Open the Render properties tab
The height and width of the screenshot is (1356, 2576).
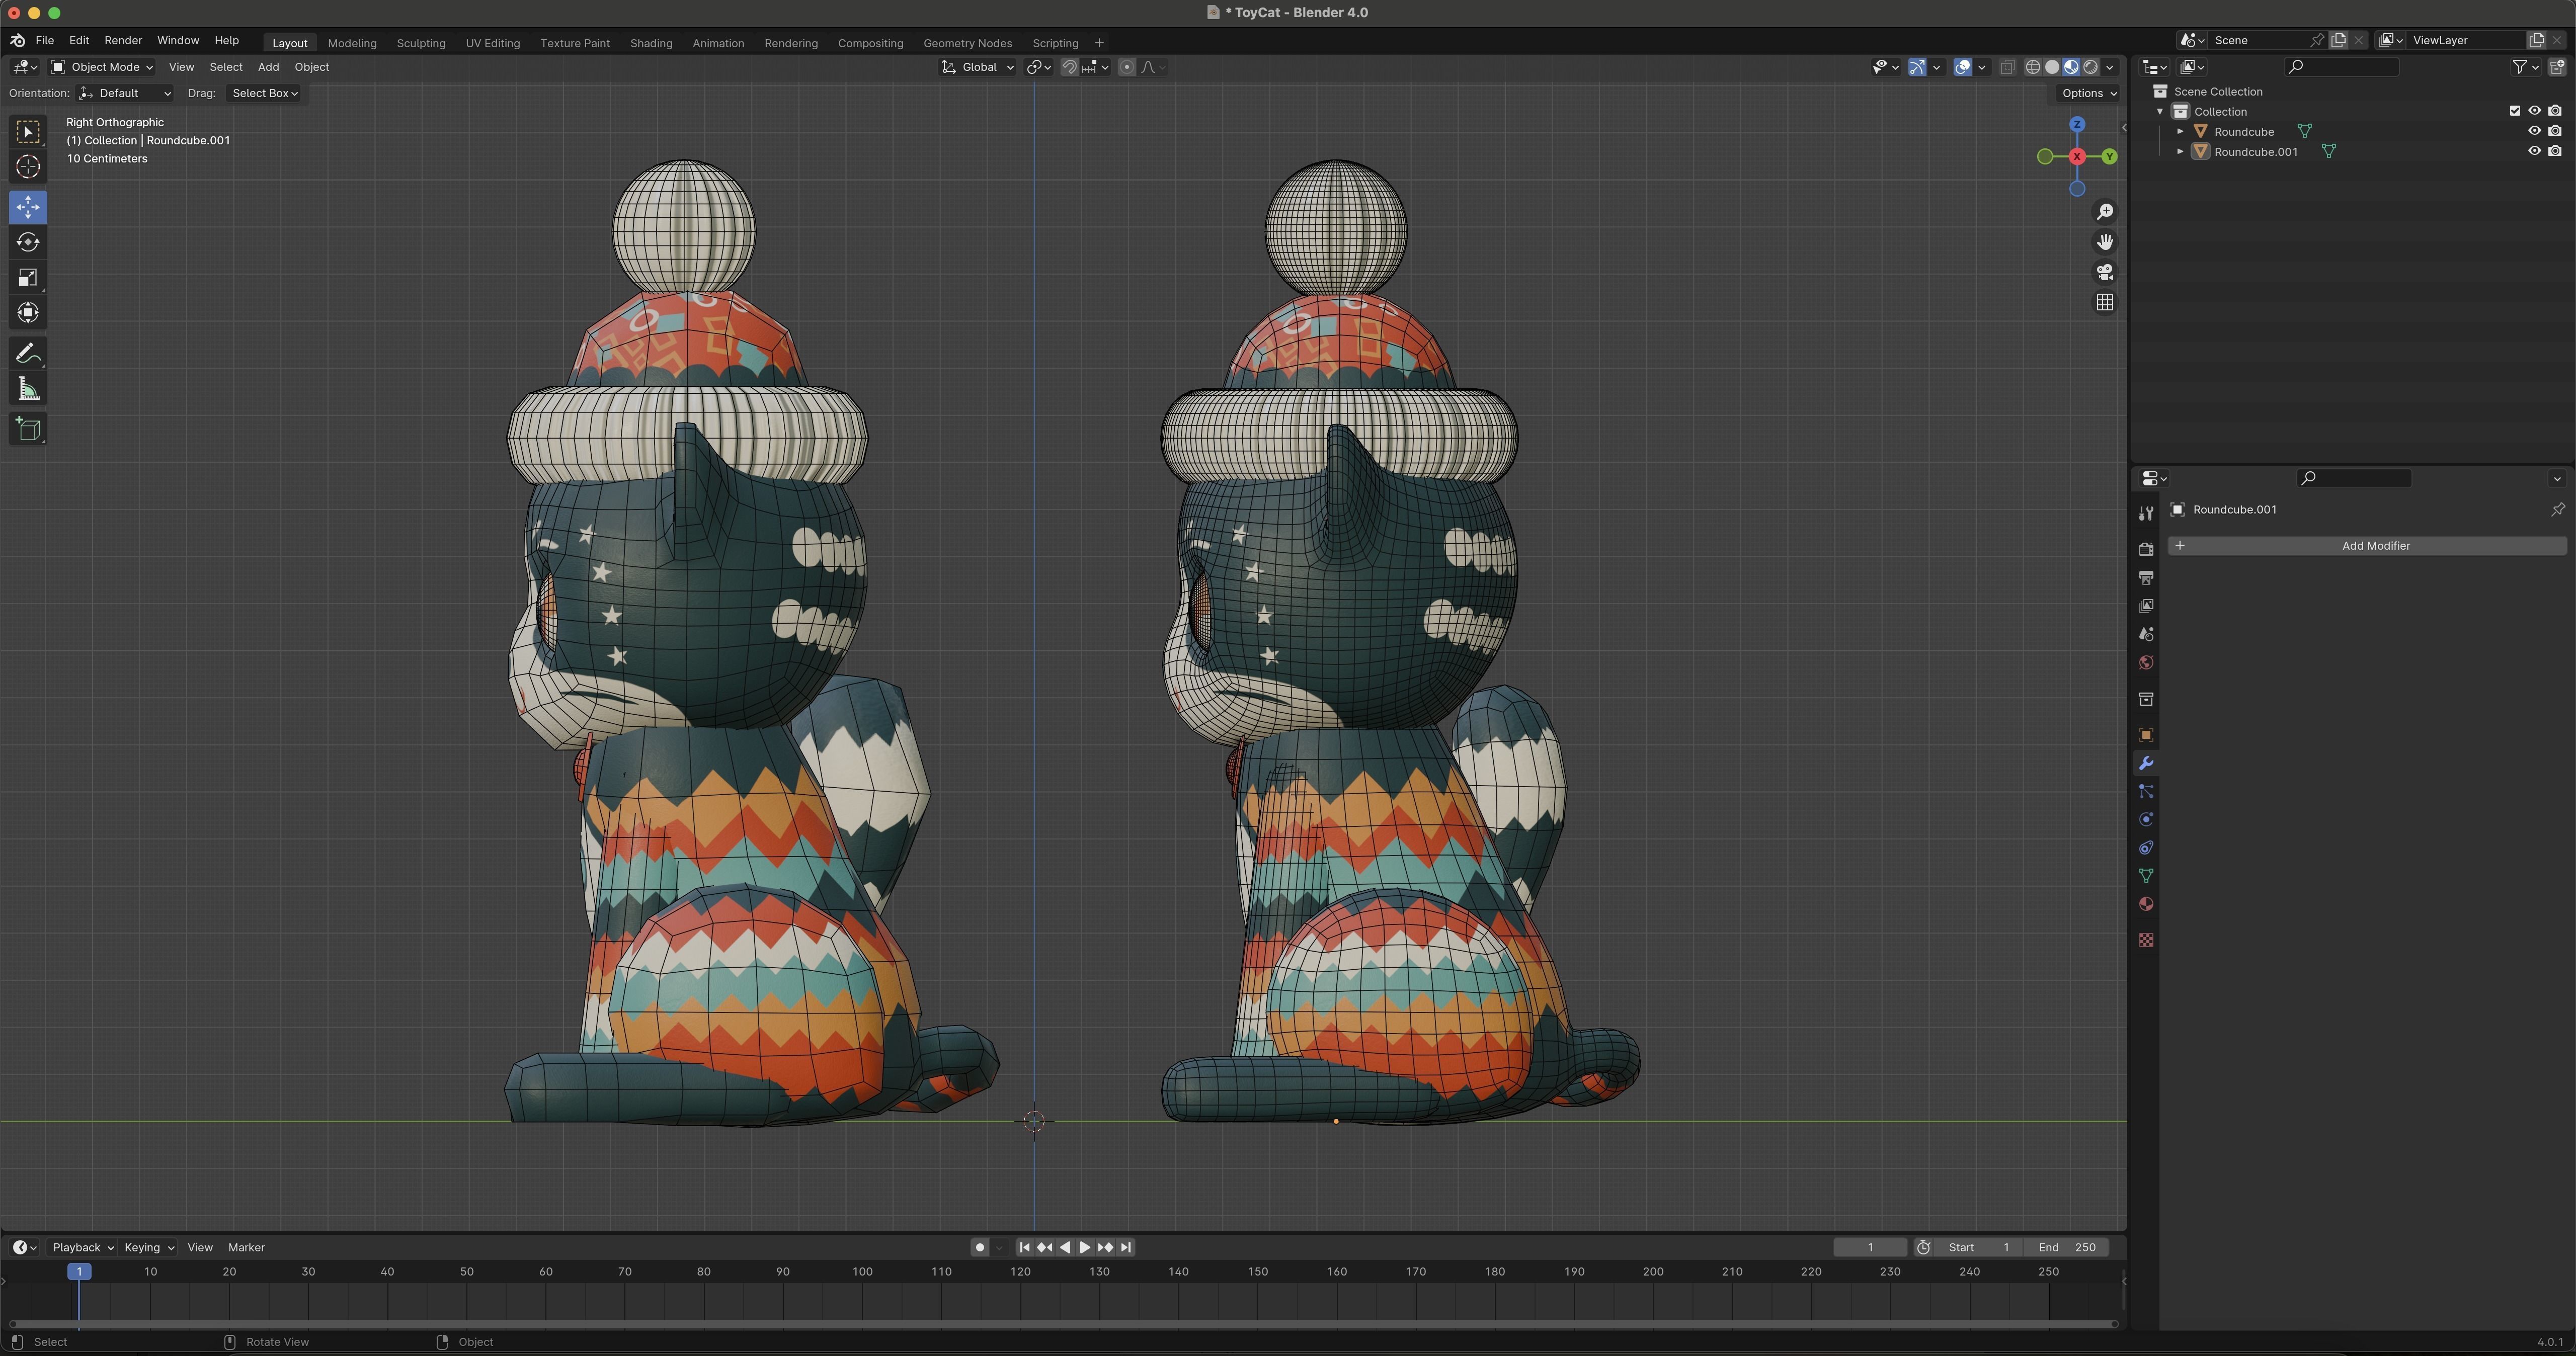click(x=2146, y=549)
